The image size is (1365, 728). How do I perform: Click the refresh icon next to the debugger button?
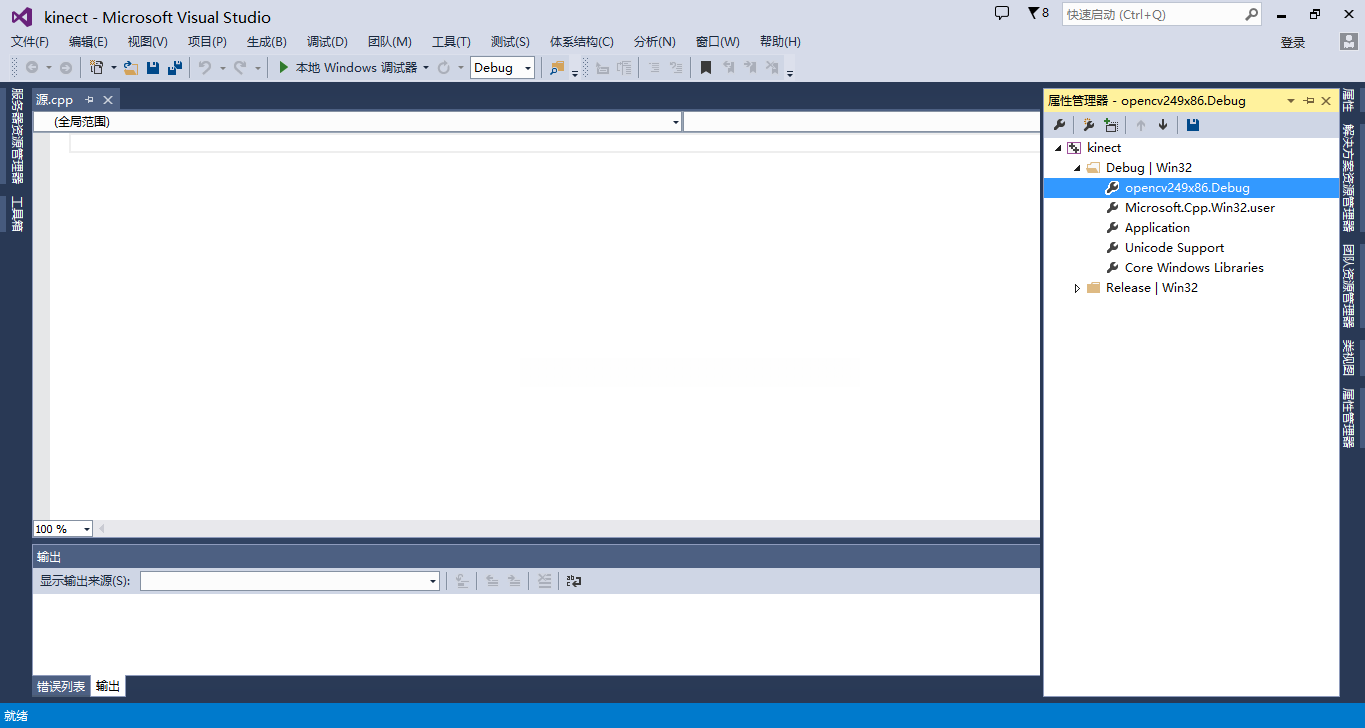tap(444, 68)
